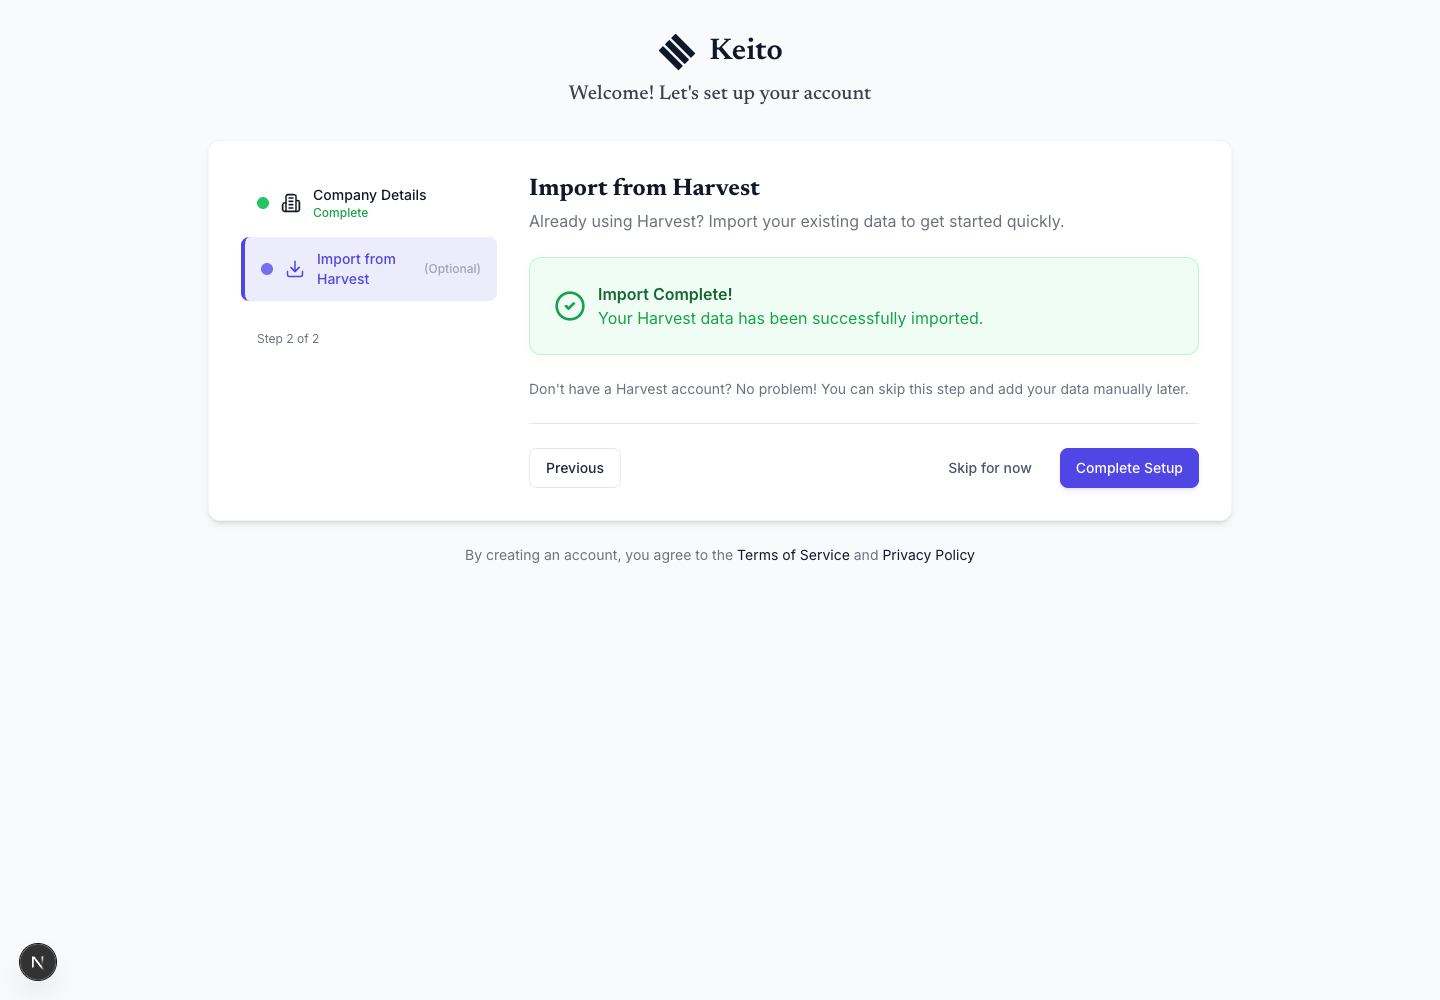Click the Step 2 of 2 indicator
This screenshot has width=1440, height=1000.
288,339
